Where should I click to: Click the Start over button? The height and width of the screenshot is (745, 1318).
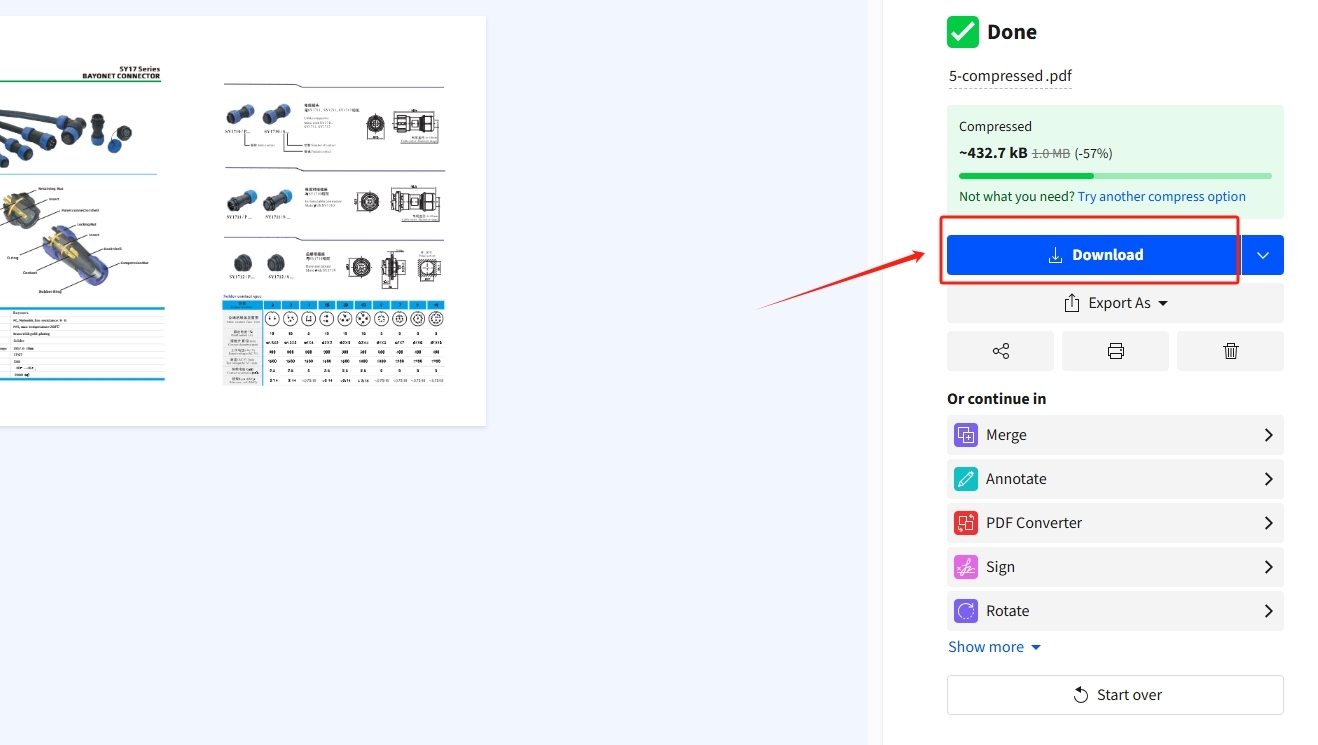[1115, 695]
